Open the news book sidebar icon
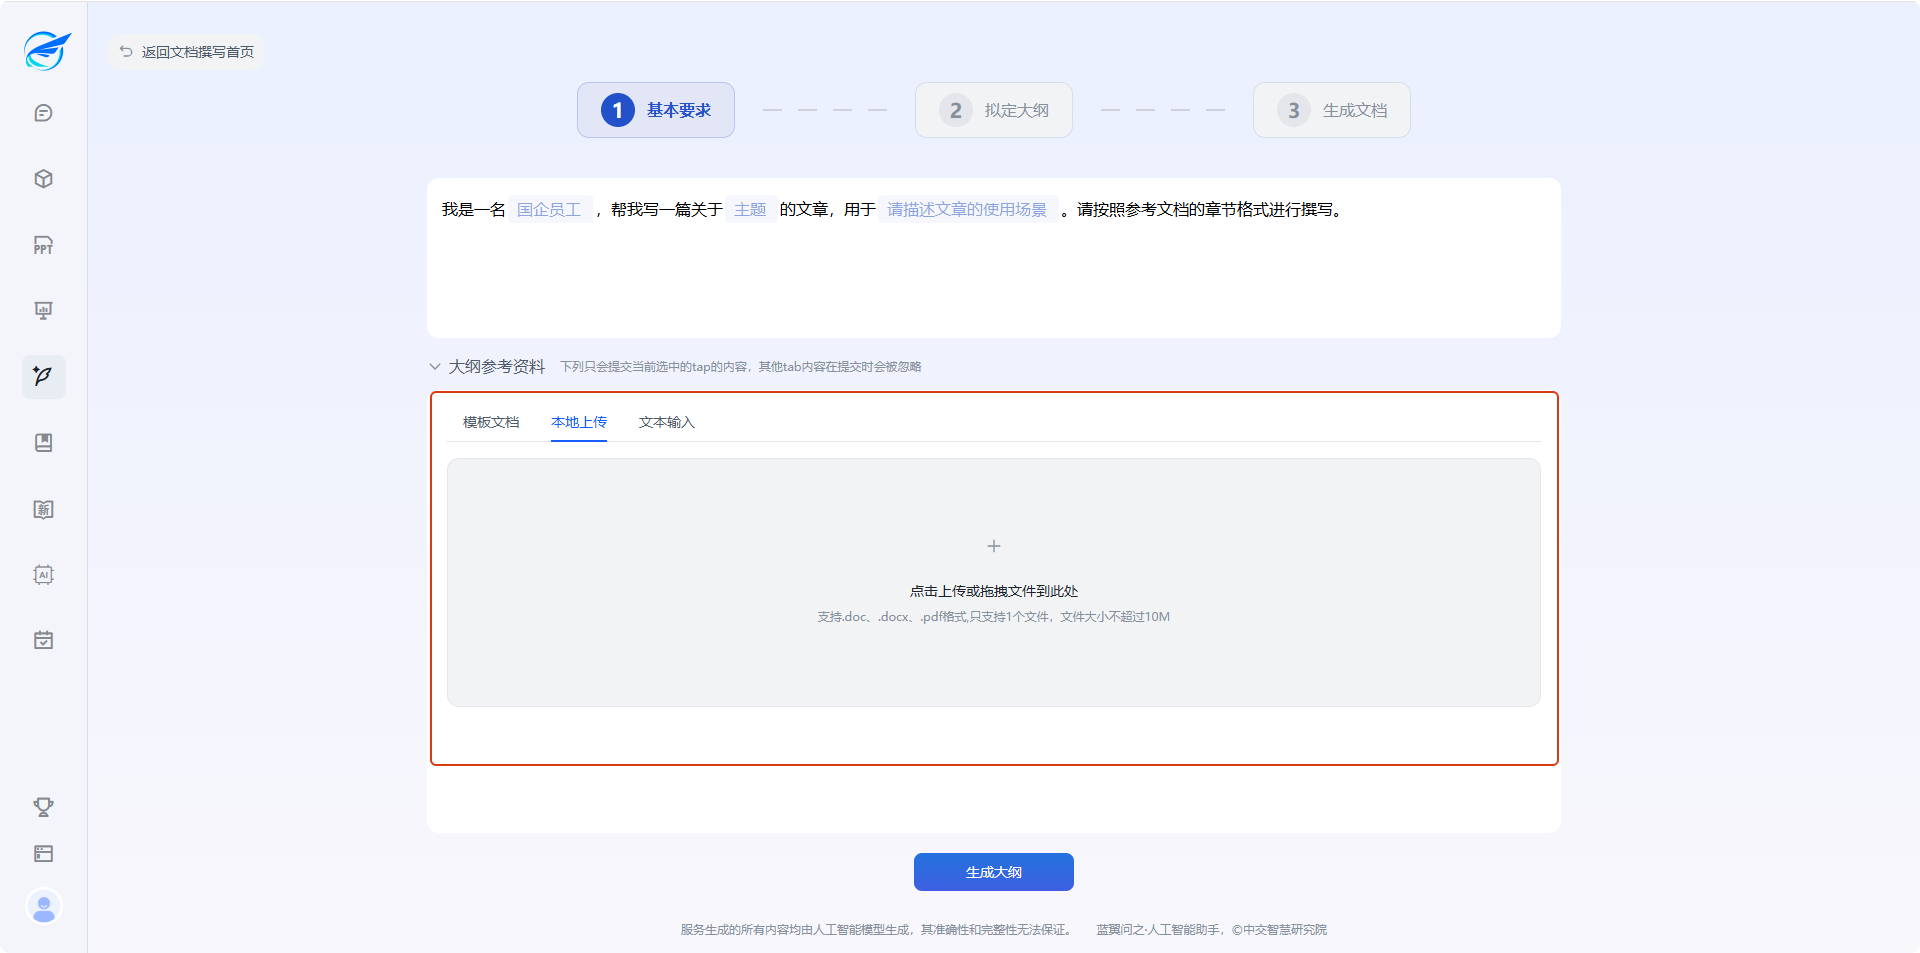This screenshot has width=1920, height=953. [x=43, y=509]
